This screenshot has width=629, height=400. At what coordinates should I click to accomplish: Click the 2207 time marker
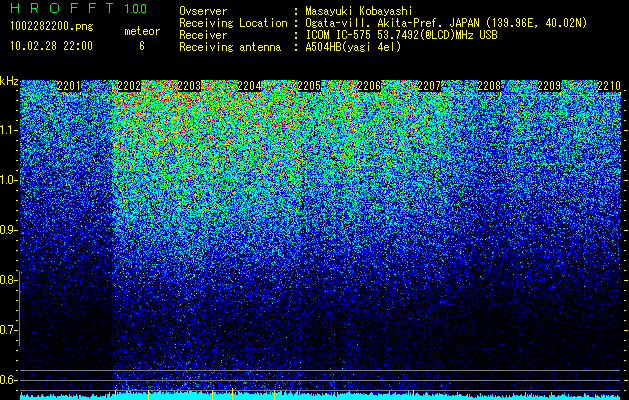click(429, 86)
